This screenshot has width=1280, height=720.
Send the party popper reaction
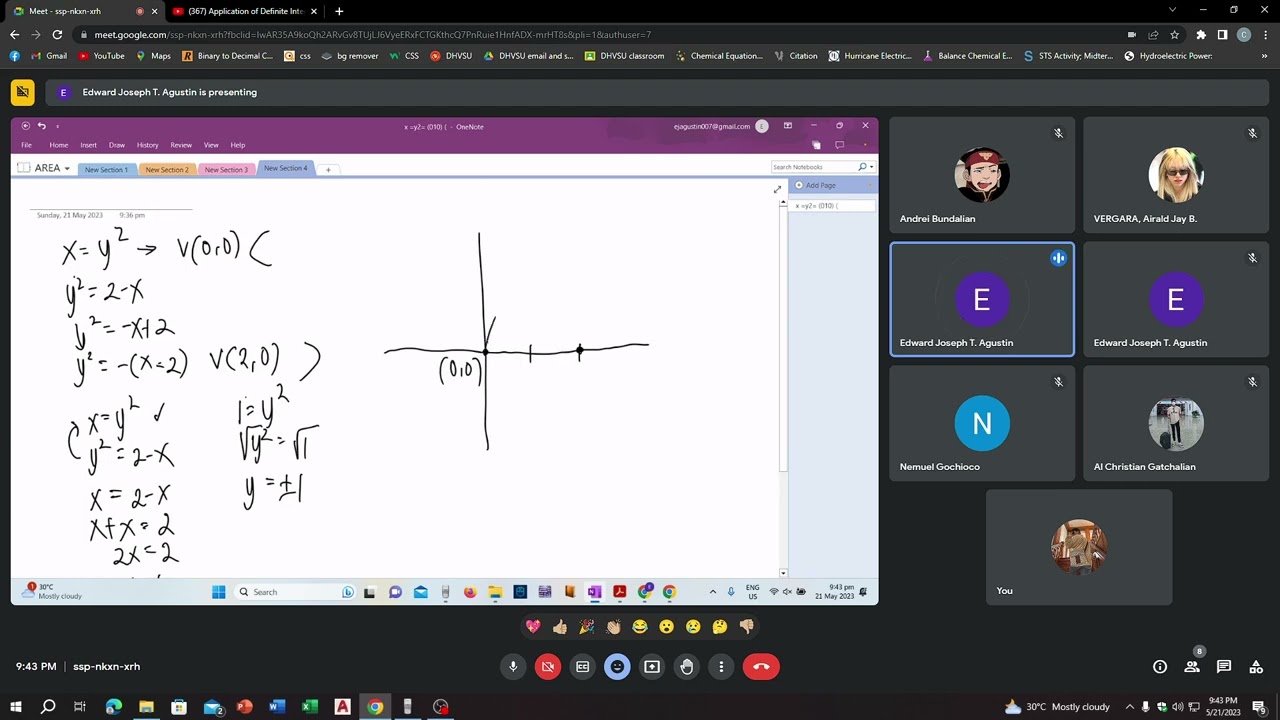point(586,627)
